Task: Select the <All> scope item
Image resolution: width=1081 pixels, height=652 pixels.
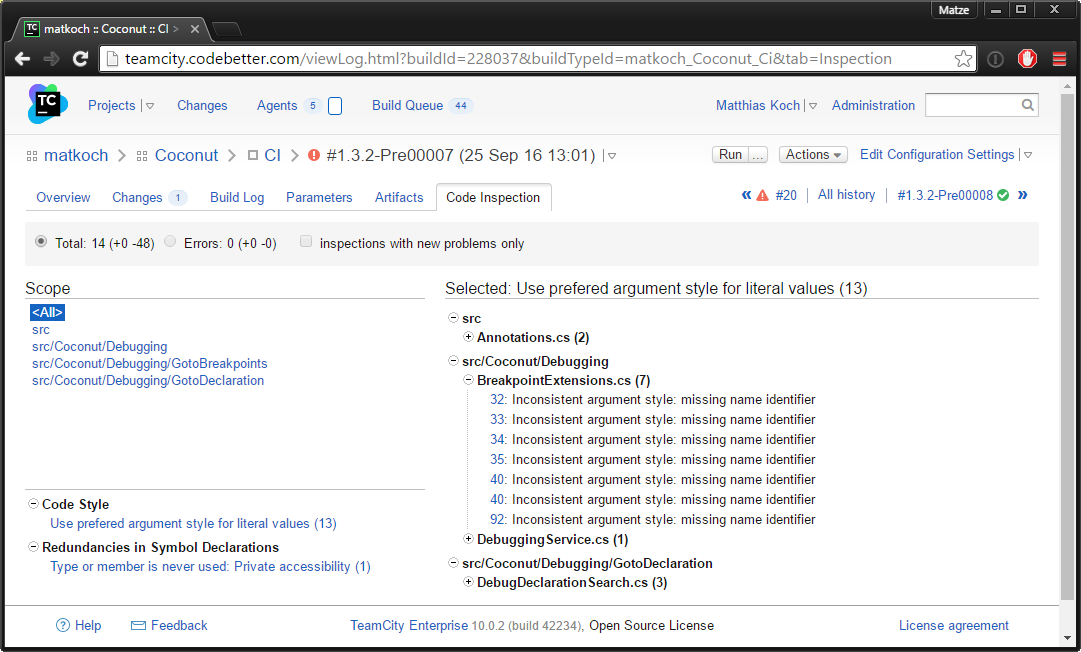Action: point(48,312)
